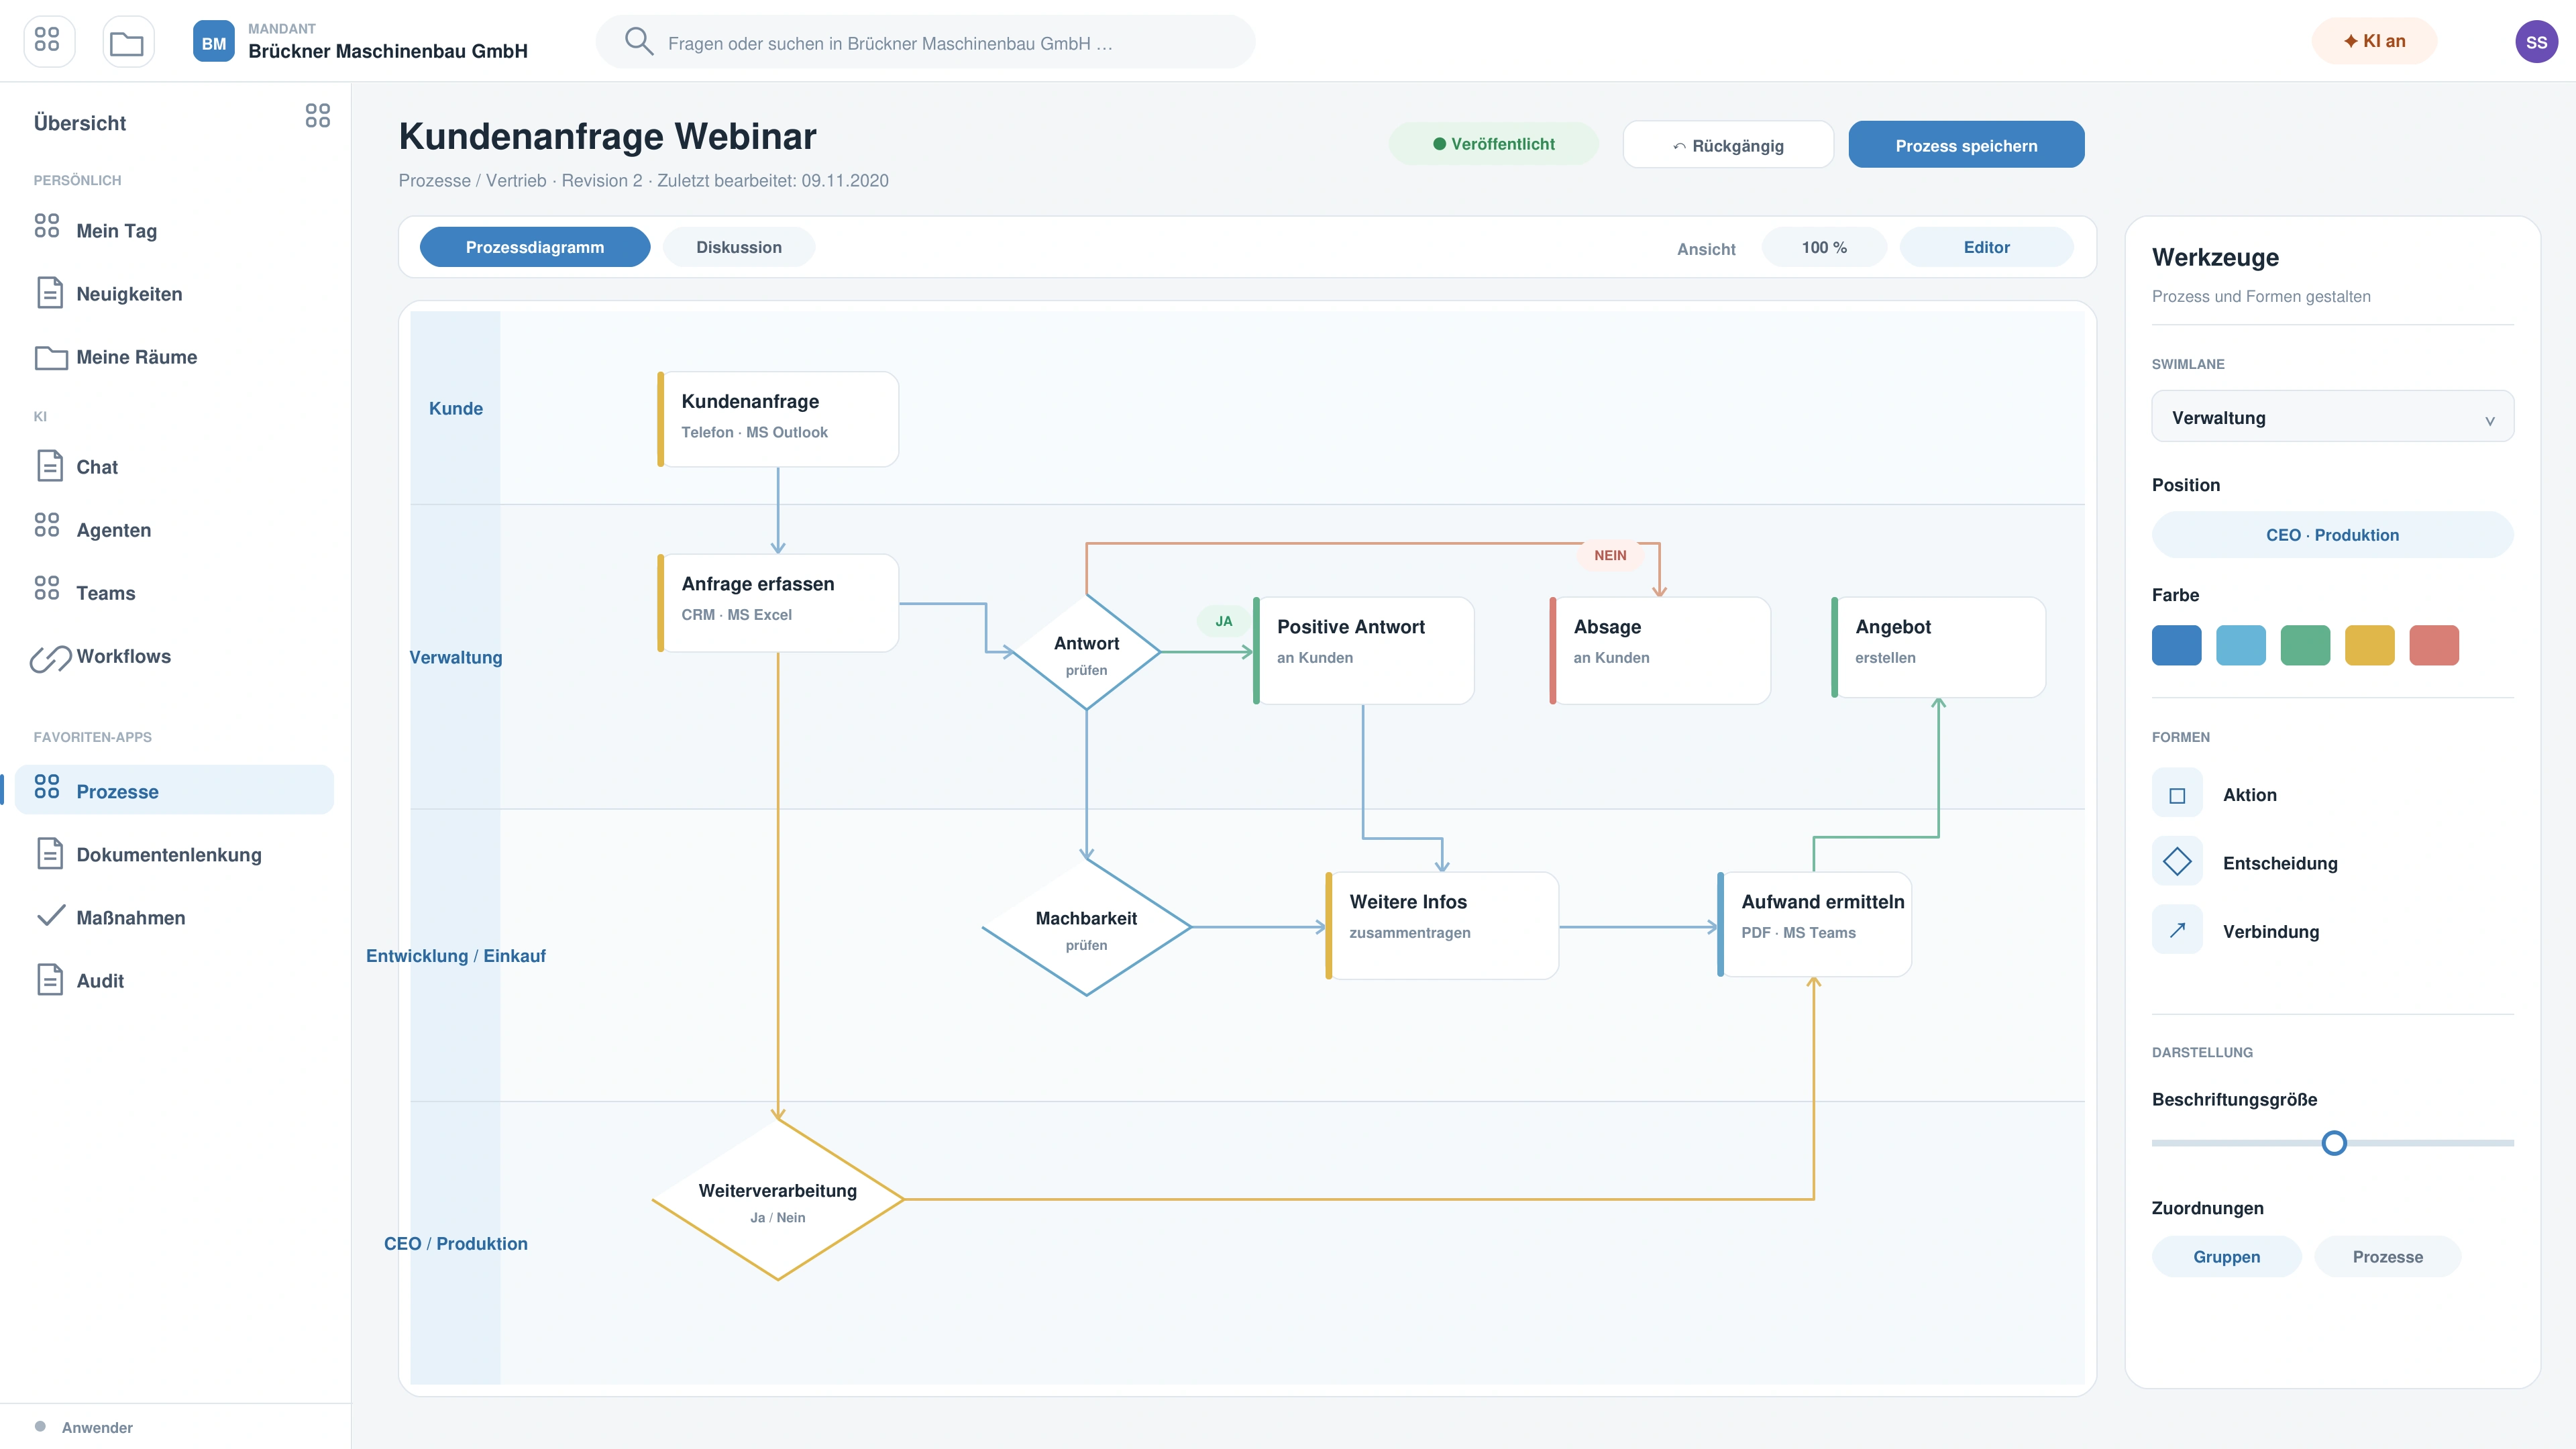The width and height of the screenshot is (2576, 1449).
Task: Click the Beschriftungsgröße slider handle
Action: pos(2333,1143)
